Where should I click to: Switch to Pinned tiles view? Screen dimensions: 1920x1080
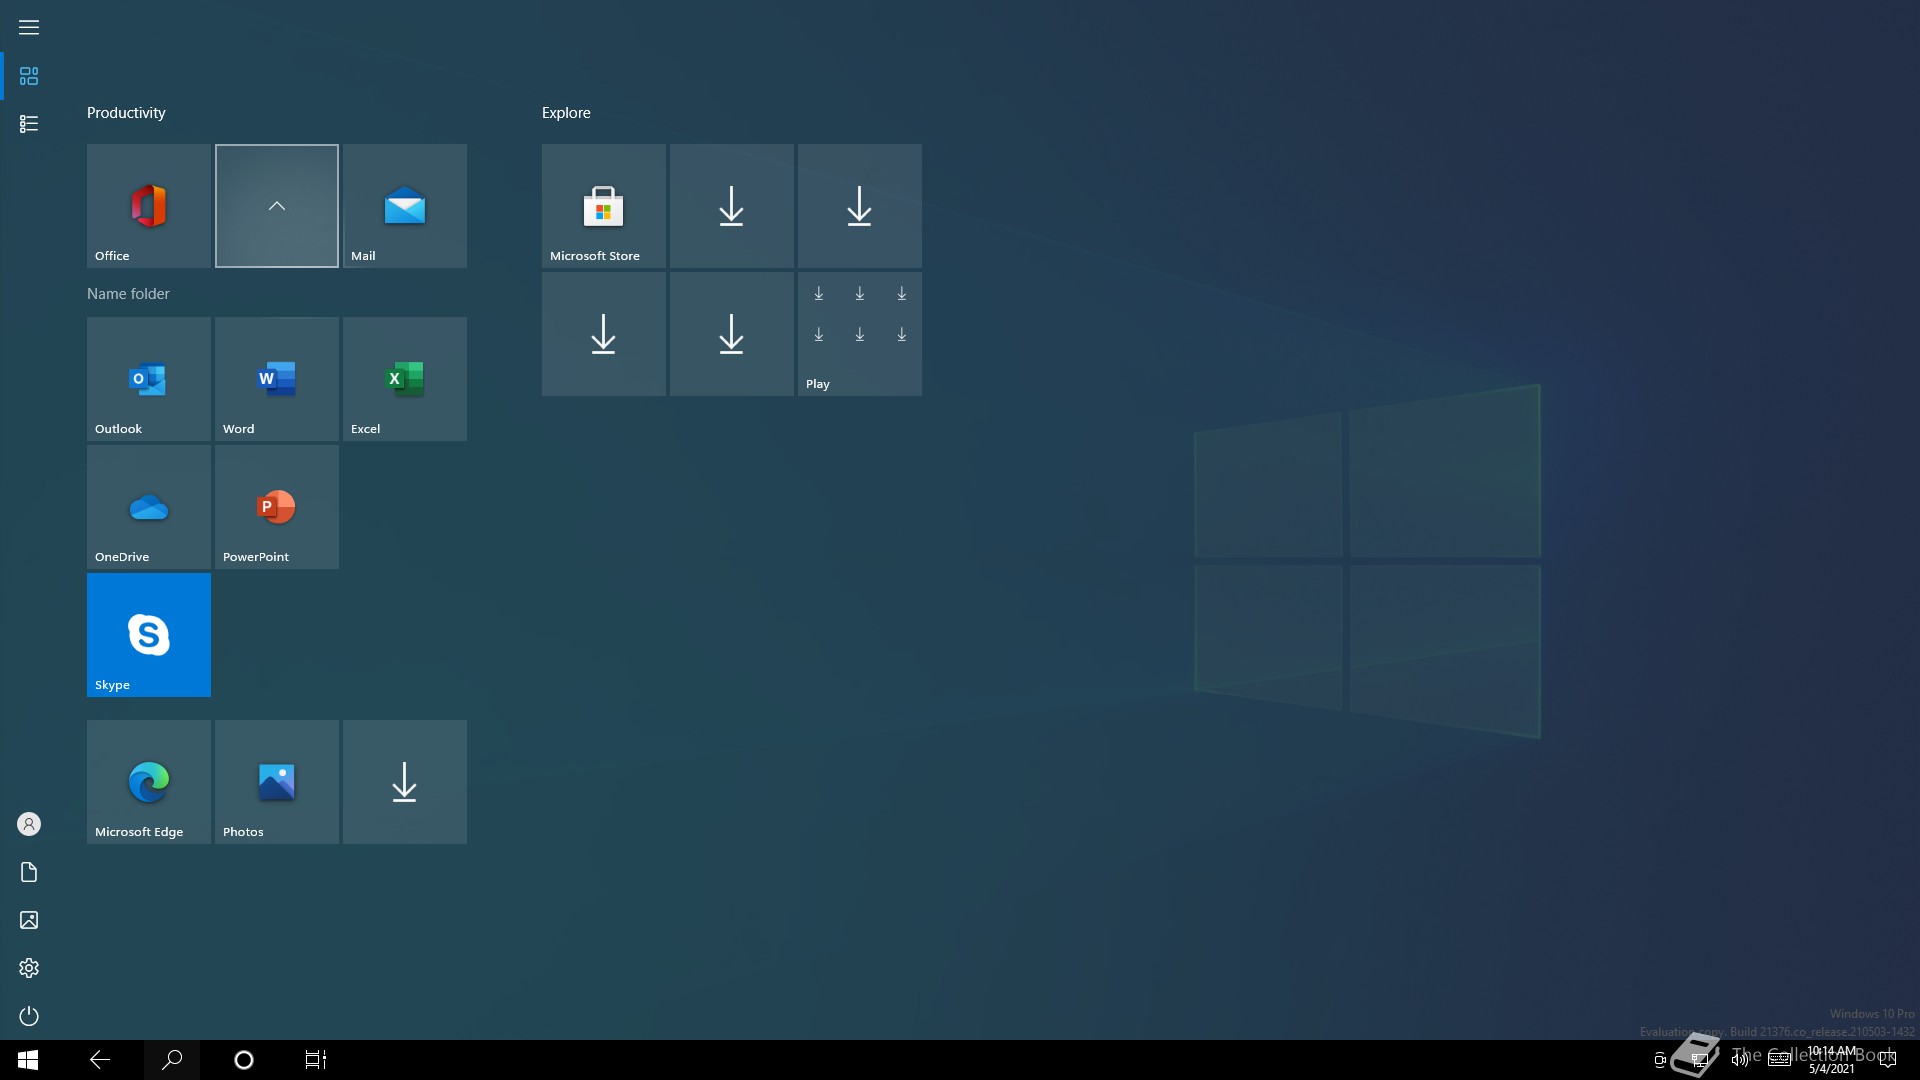[x=29, y=76]
